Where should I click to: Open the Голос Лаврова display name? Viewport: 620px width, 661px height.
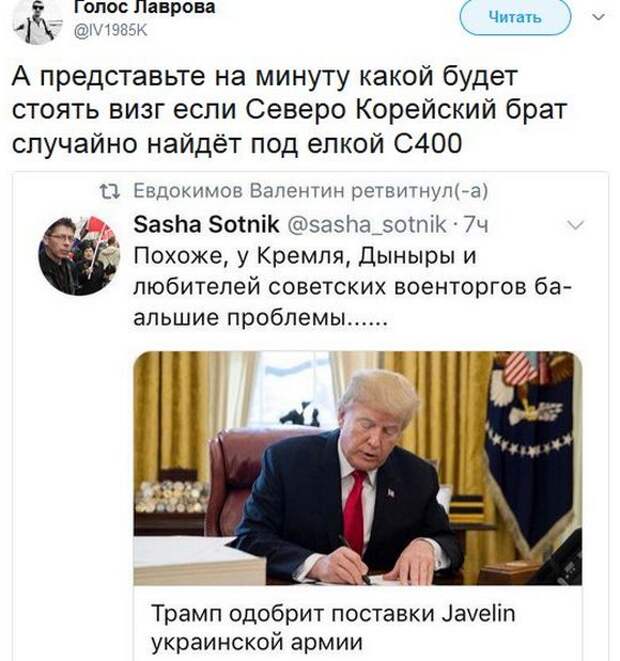pos(145,7)
